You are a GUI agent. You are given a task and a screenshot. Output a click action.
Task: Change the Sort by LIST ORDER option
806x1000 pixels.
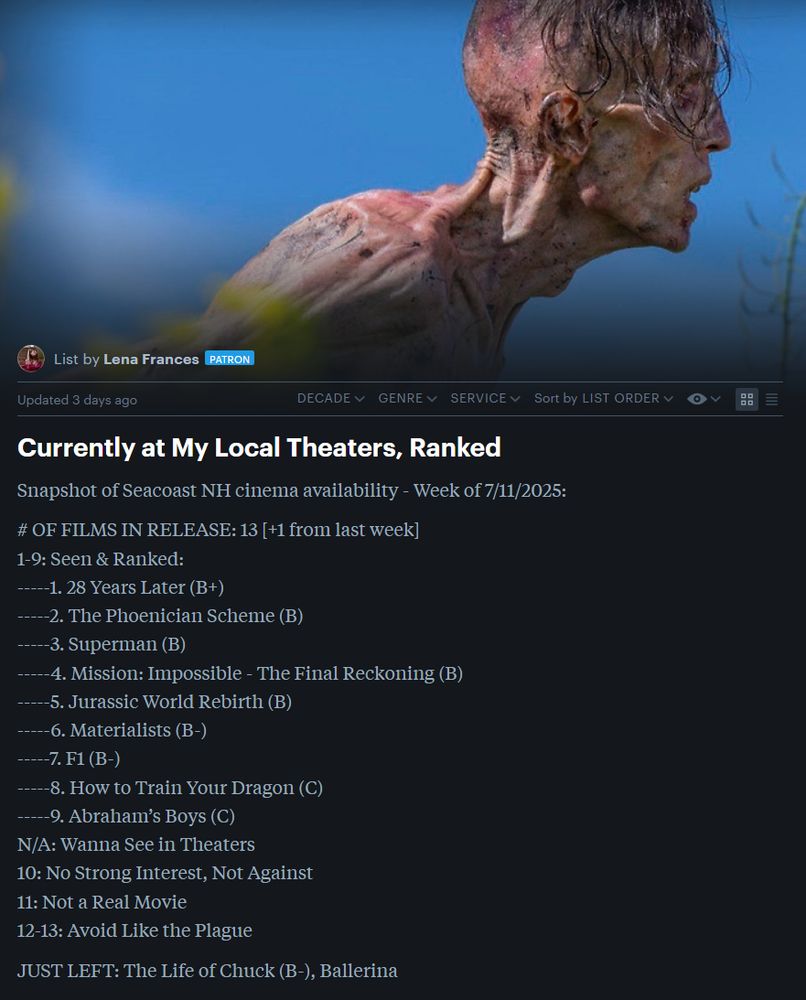point(603,398)
